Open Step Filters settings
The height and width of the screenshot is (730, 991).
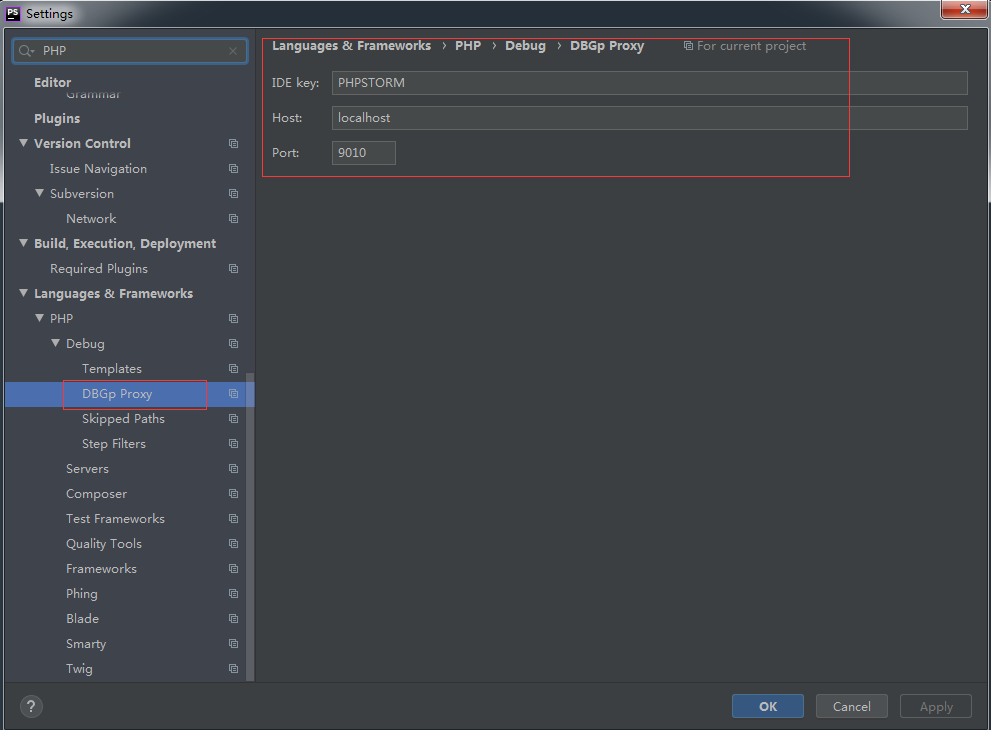(114, 444)
